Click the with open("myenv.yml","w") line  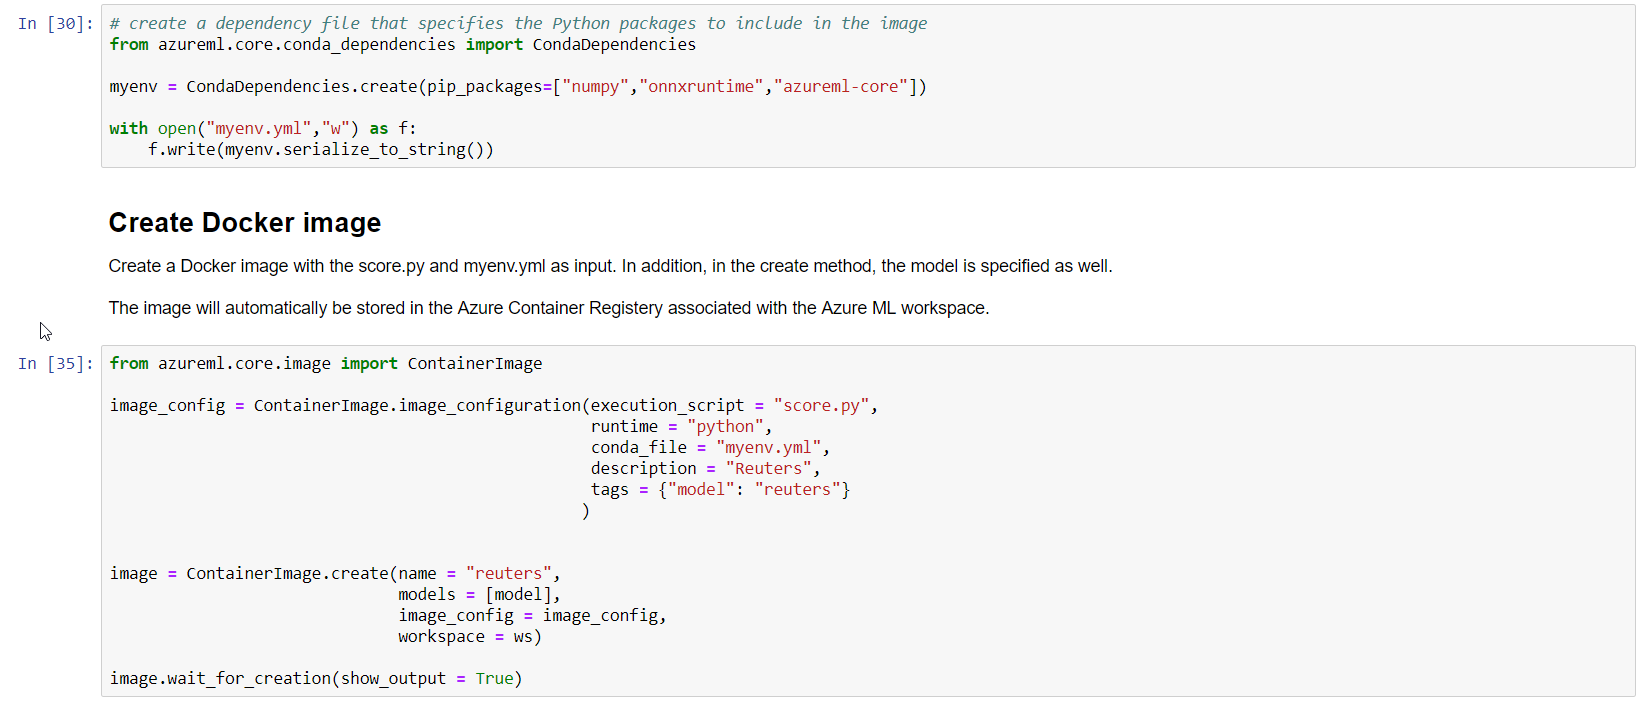pyautogui.click(x=262, y=129)
